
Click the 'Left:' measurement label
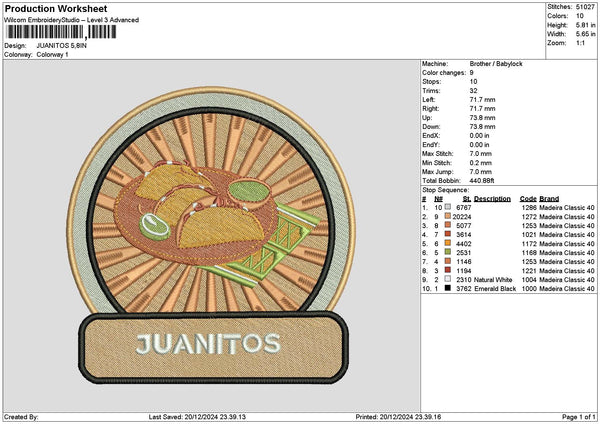coord(429,100)
